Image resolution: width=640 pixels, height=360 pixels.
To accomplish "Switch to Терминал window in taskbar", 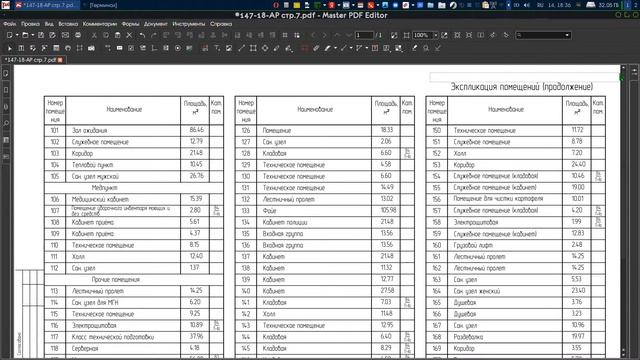I will [102, 5].
